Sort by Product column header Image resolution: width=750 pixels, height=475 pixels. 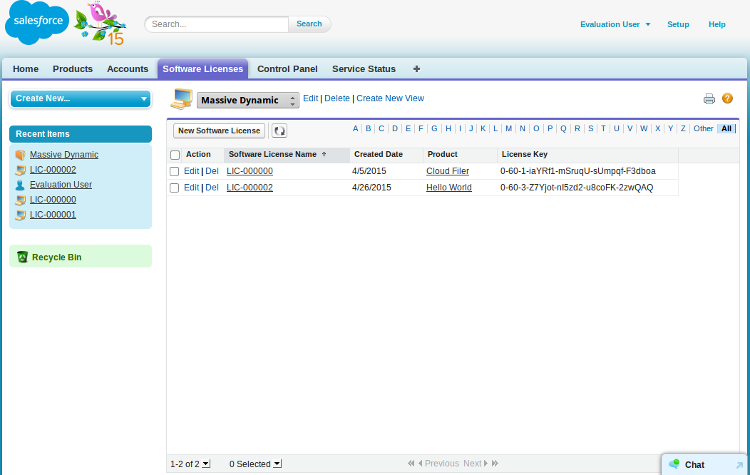tap(442, 155)
